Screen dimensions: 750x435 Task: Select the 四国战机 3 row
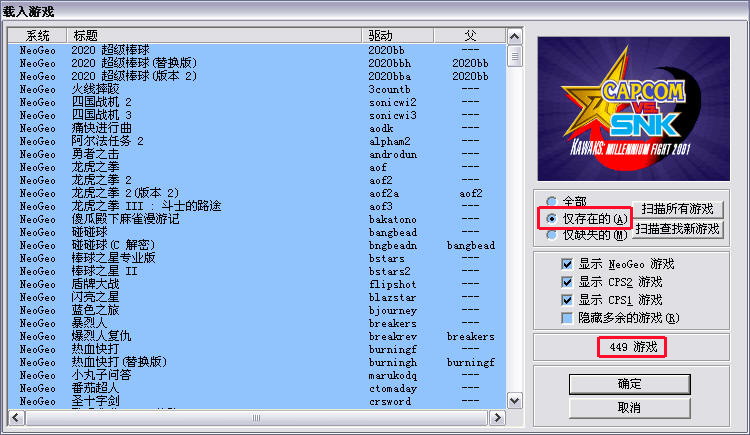pyautogui.click(x=257, y=115)
